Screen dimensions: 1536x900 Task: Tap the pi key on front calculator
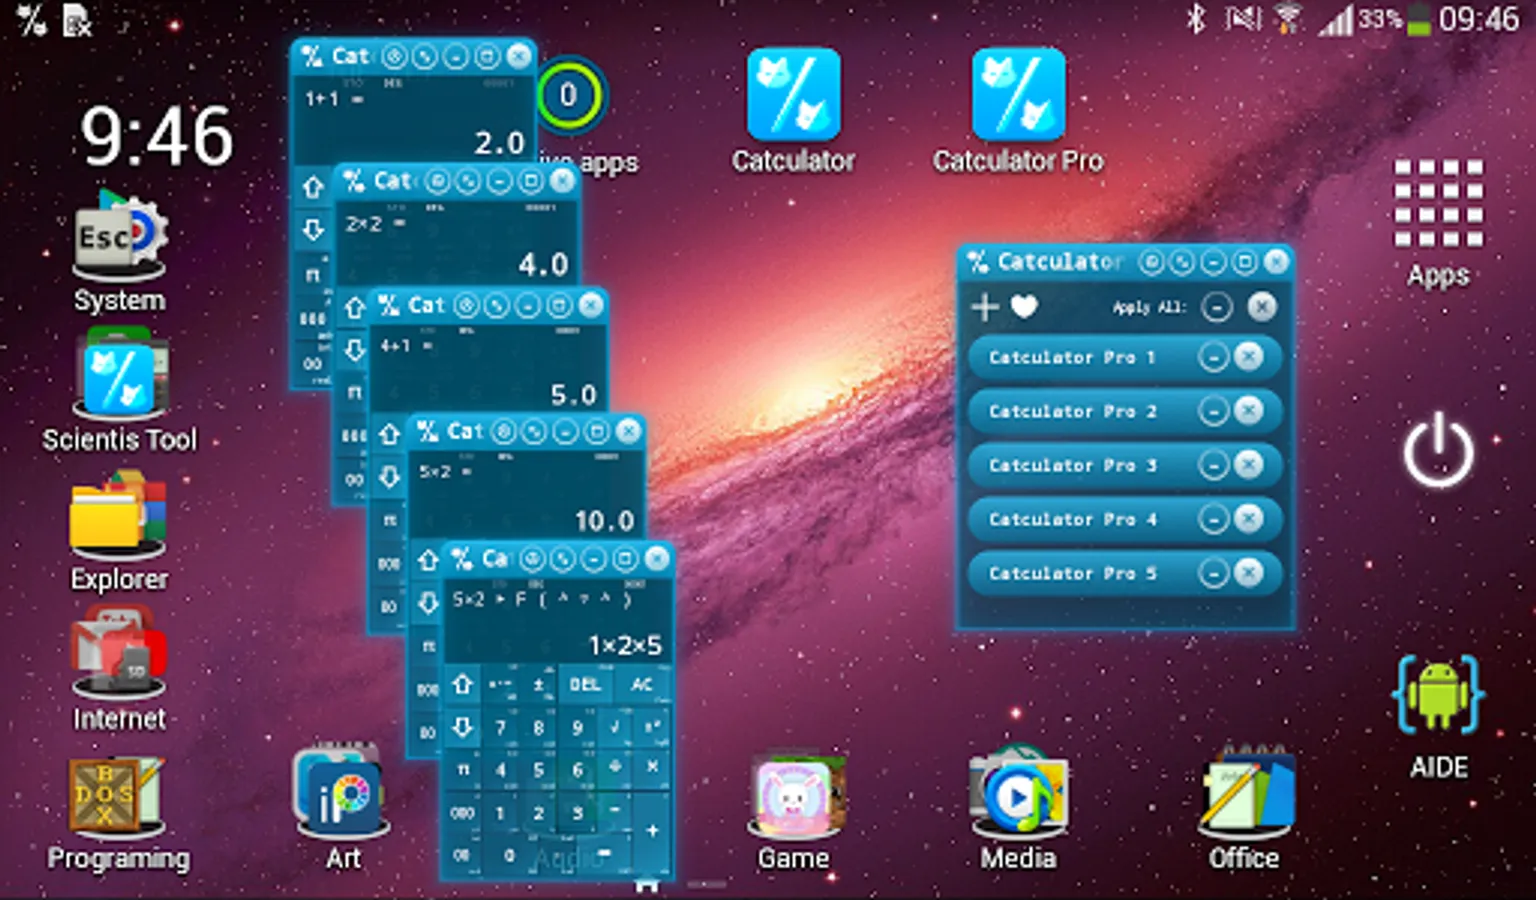point(463,770)
